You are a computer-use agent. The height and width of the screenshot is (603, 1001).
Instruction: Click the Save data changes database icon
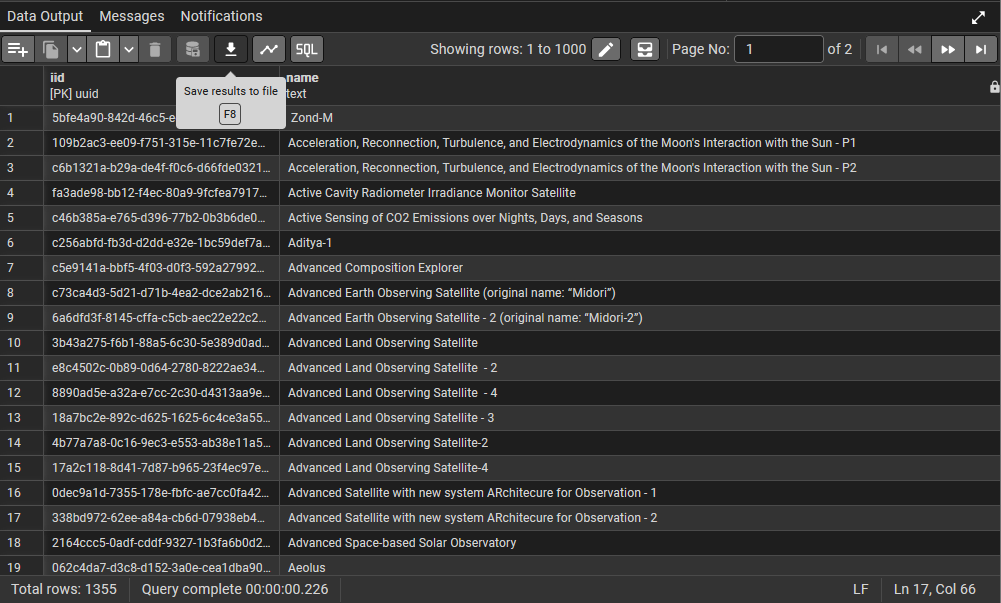point(193,49)
